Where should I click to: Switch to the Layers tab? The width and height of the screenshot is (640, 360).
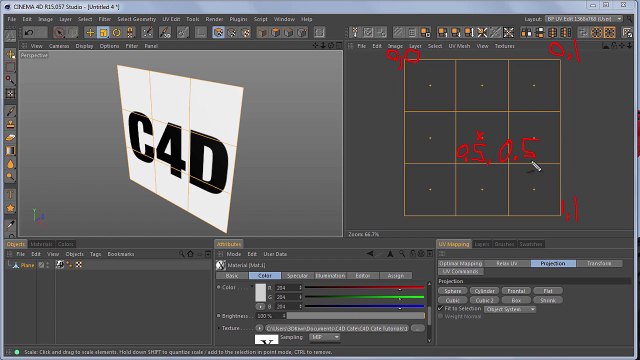coord(482,244)
